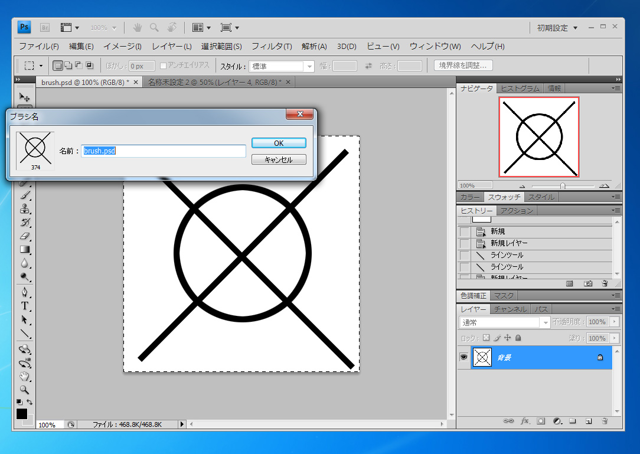This screenshot has height=454, width=640.
Task: Switch to the チャンネル tab
Action: pos(510,309)
